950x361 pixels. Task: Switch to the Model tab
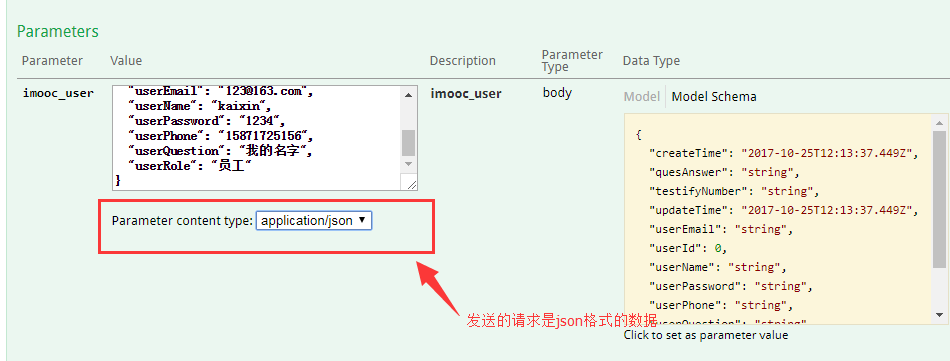click(642, 96)
